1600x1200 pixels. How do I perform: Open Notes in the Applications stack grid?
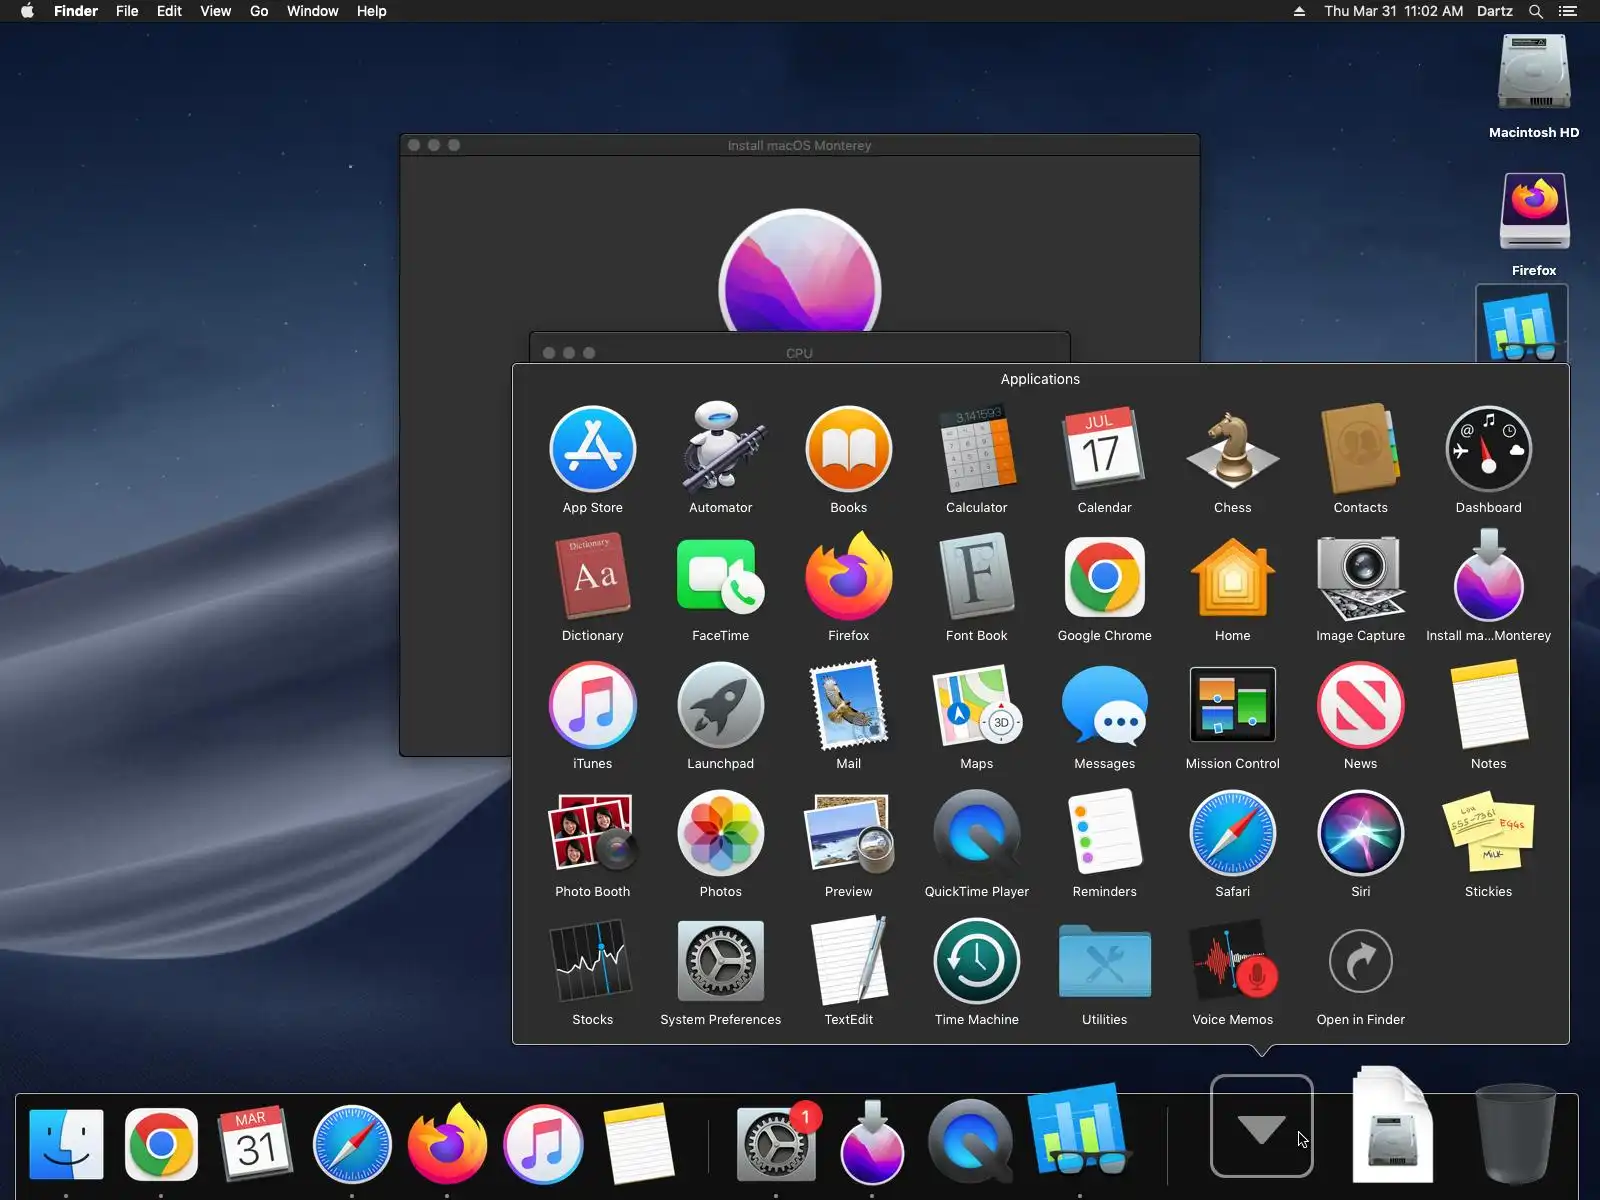(x=1488, y=705)
